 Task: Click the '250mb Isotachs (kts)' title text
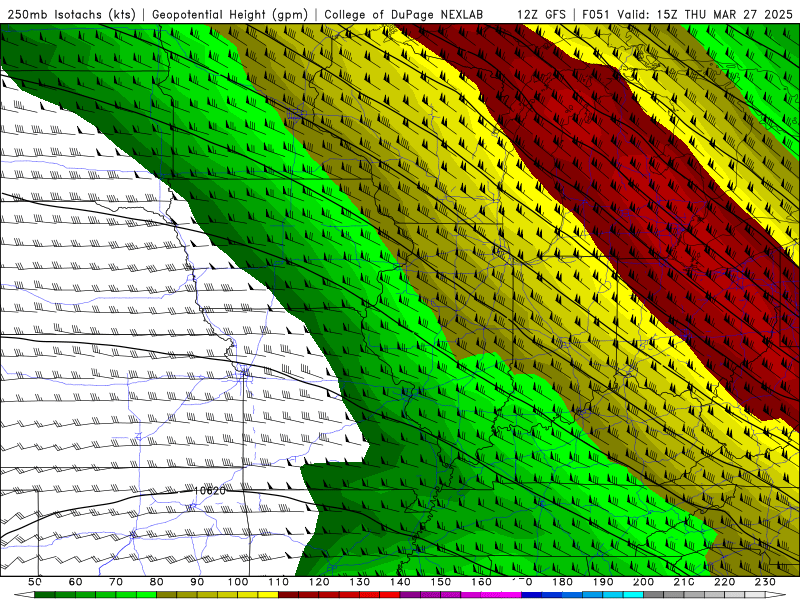click(72, 14)
